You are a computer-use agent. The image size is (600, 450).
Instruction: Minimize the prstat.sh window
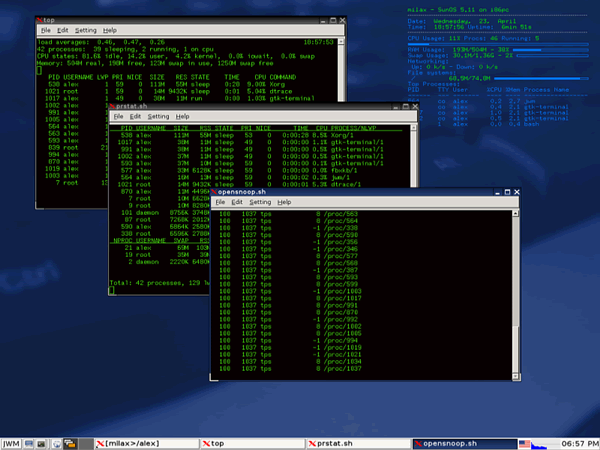[x=396, y=106]
